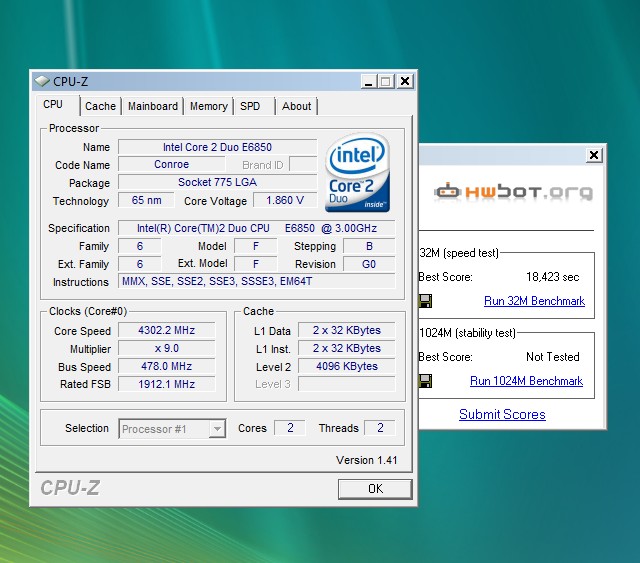
Task: Open the Processor #1 selection dropdown
Action: [217, 429]
